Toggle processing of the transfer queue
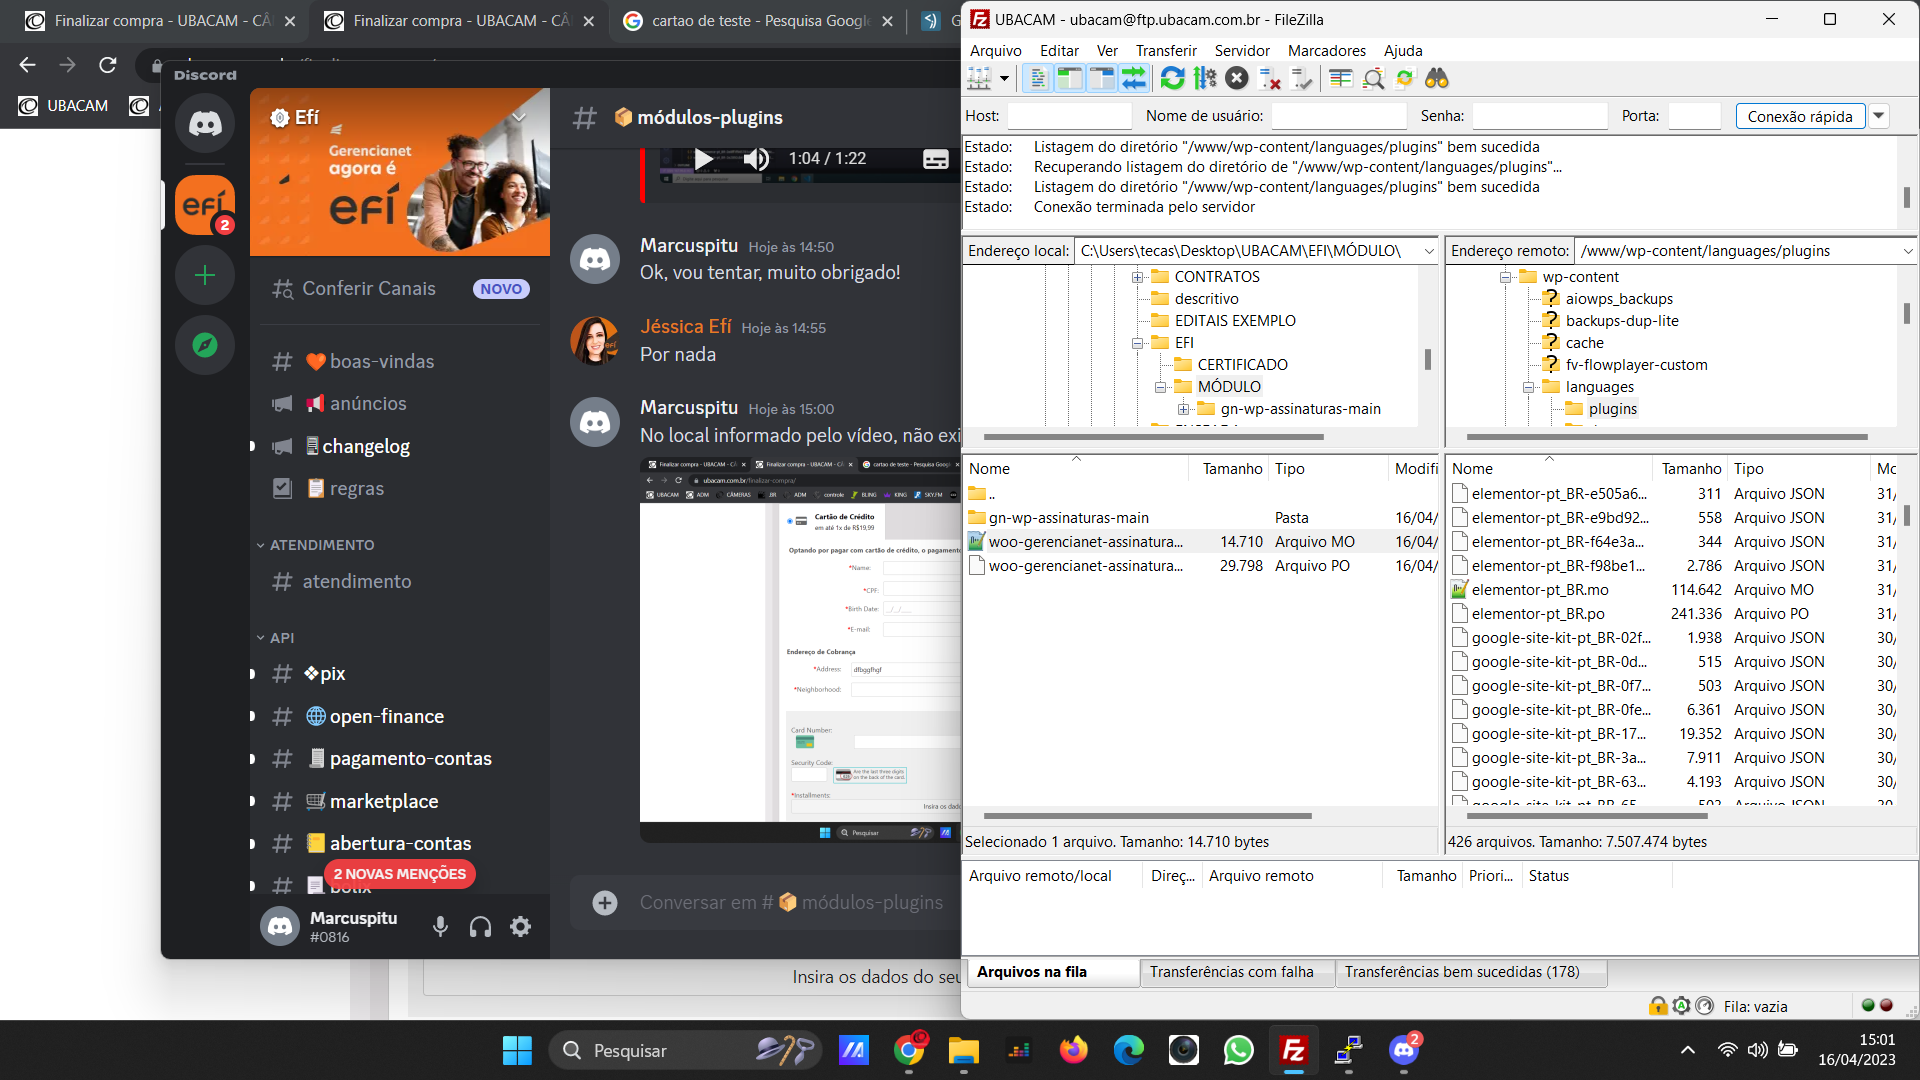1920x1080 pixels. (1205, 78)
